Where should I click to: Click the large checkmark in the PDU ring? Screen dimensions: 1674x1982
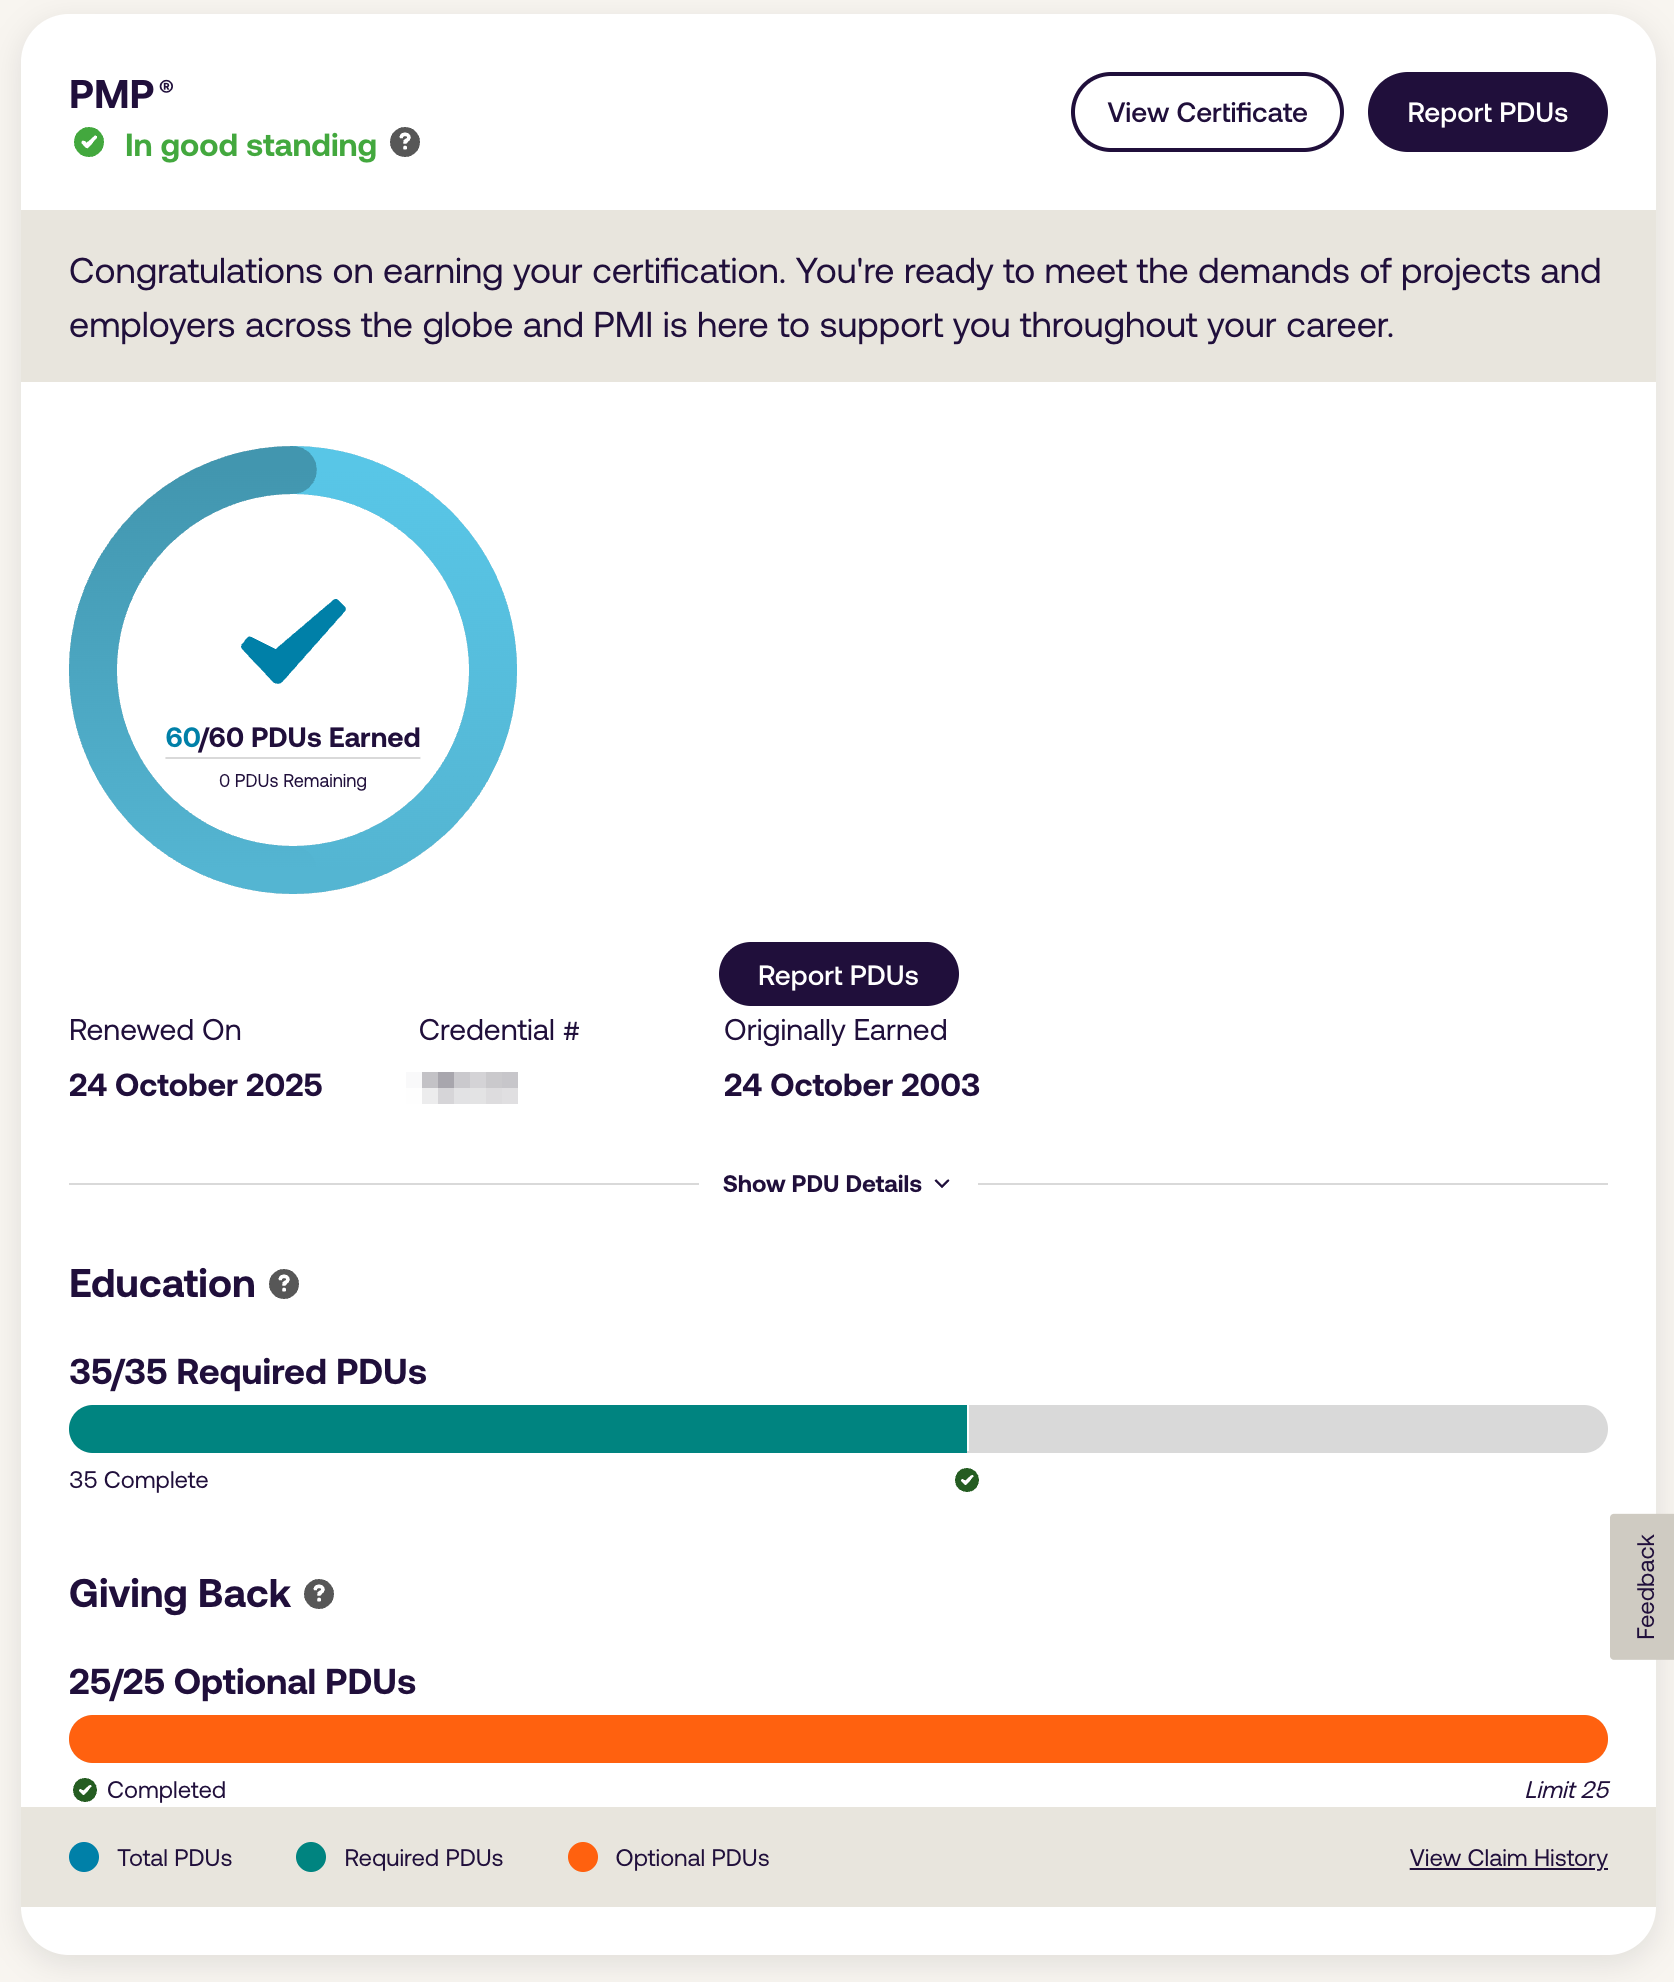(293, 641)
